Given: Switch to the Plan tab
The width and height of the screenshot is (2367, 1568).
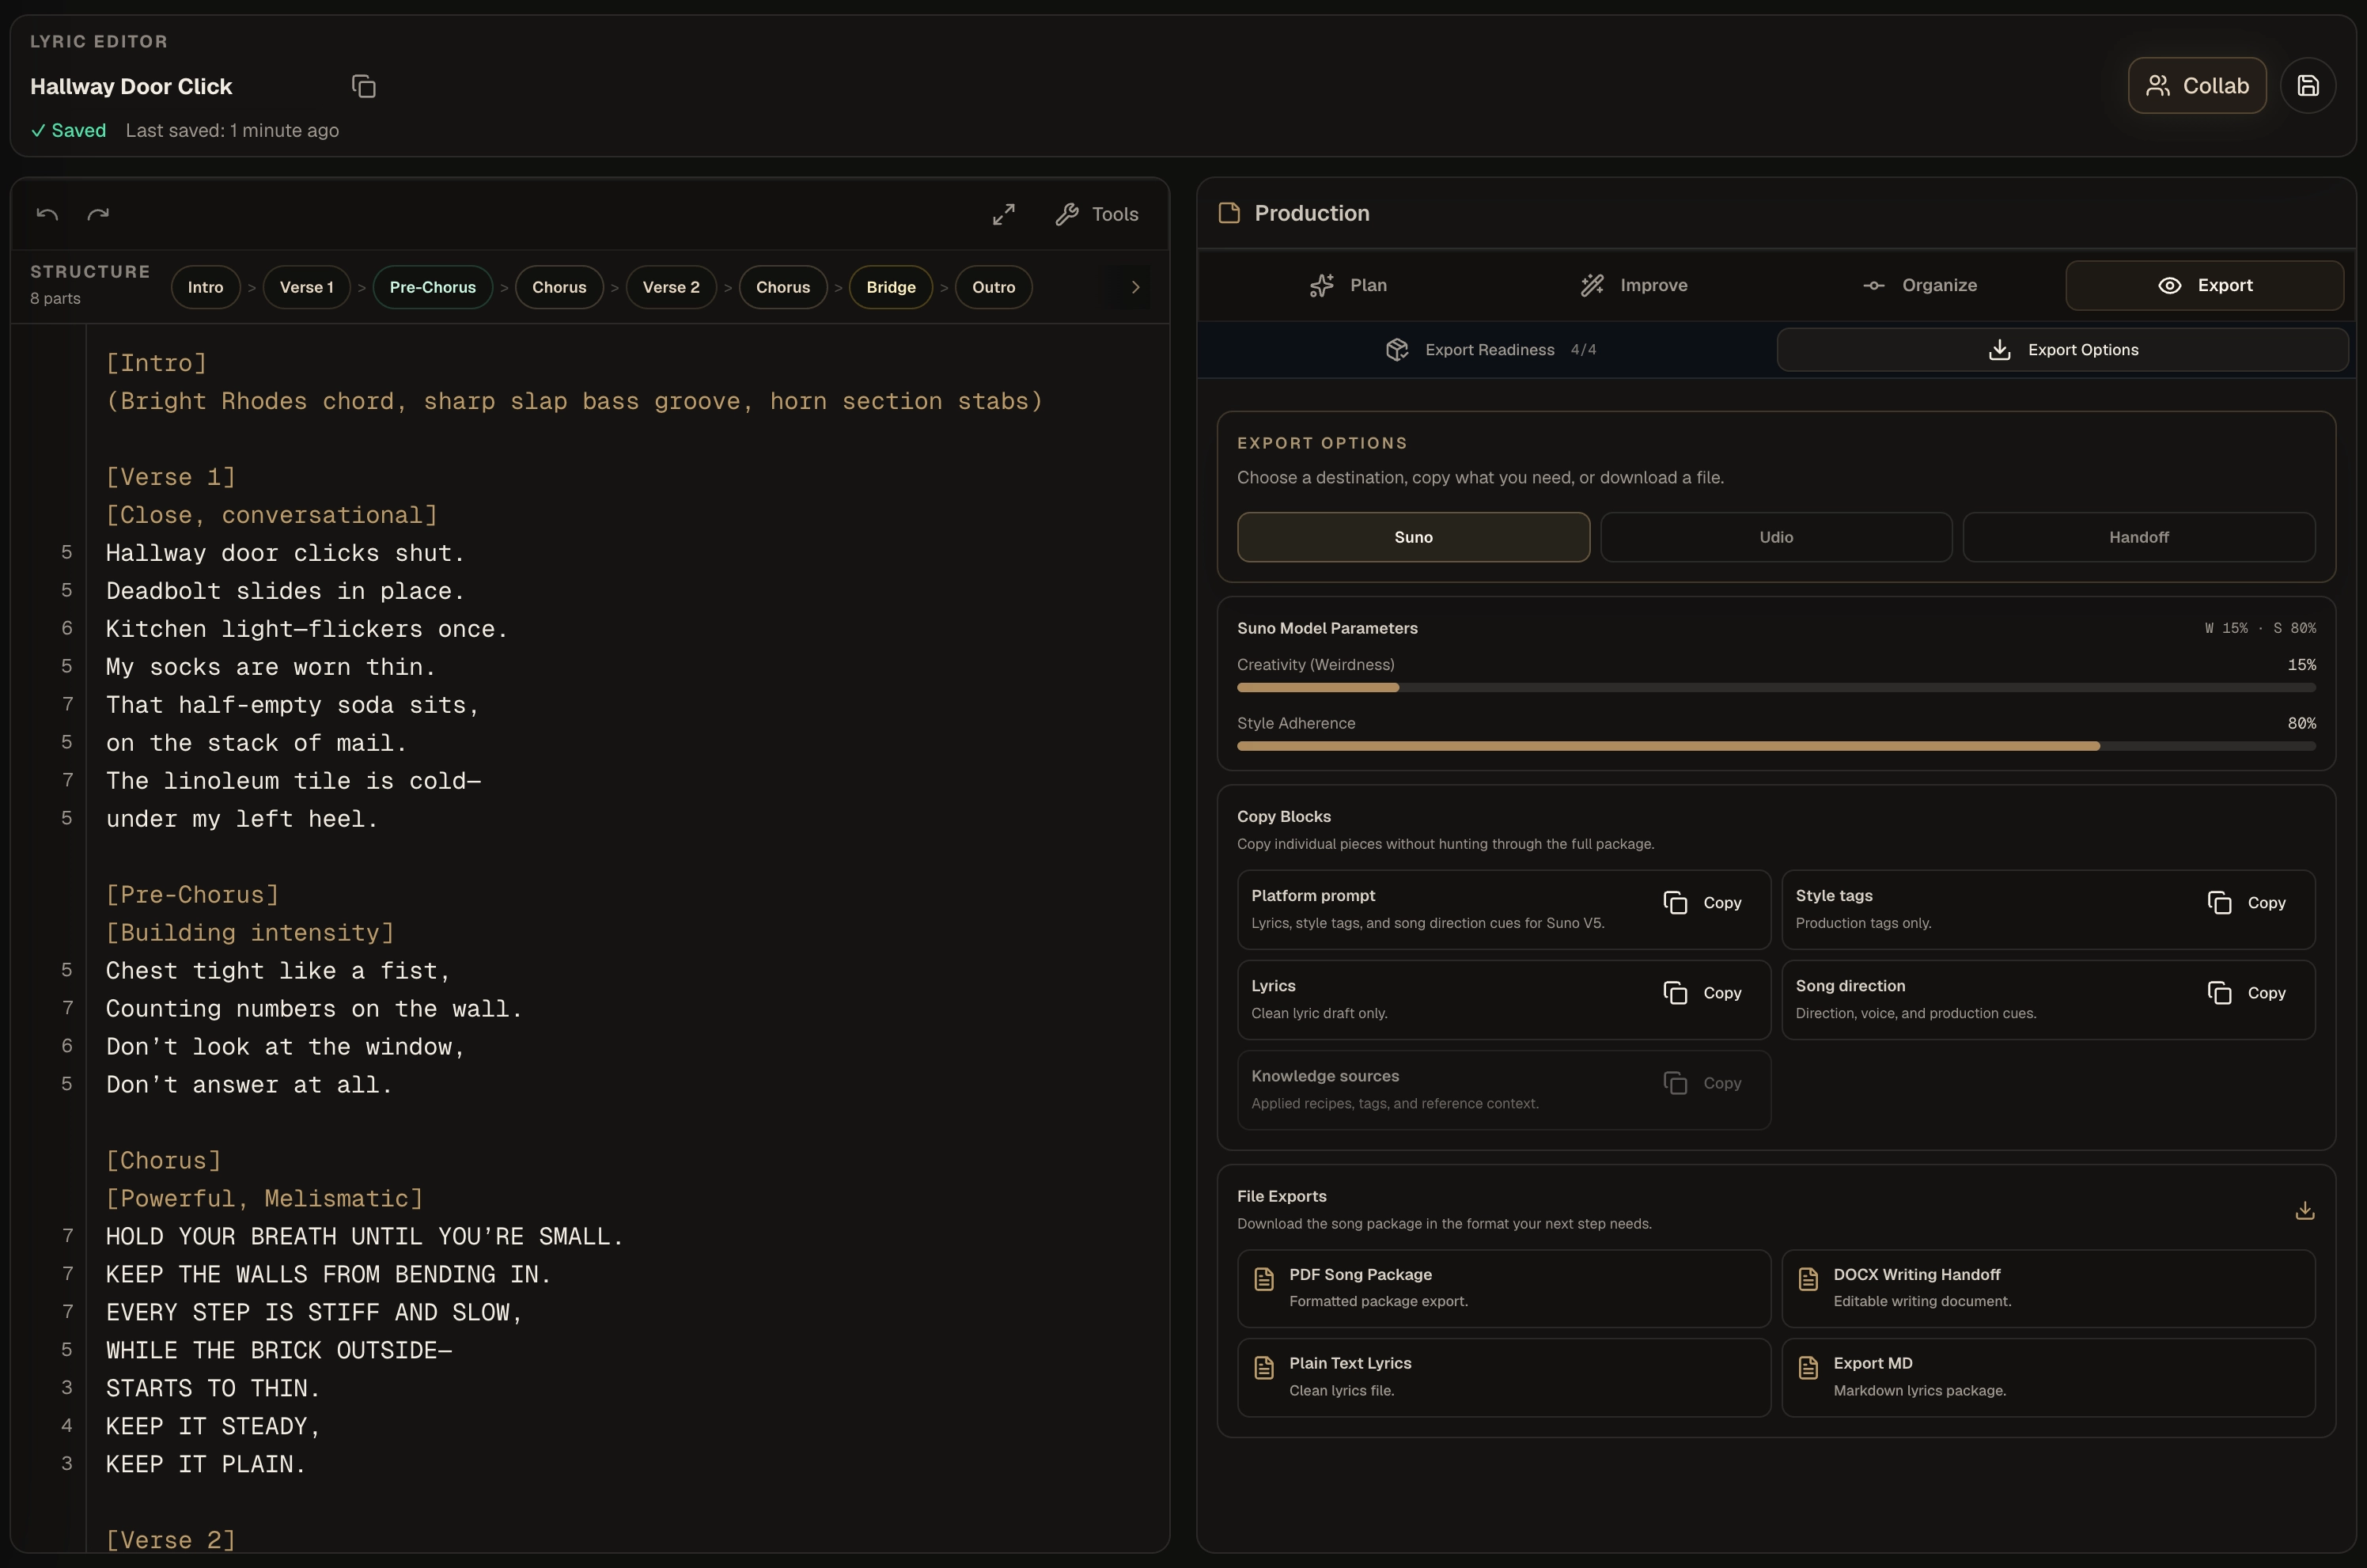Looking at the screenshot, I should click(x=1347, y=286).
